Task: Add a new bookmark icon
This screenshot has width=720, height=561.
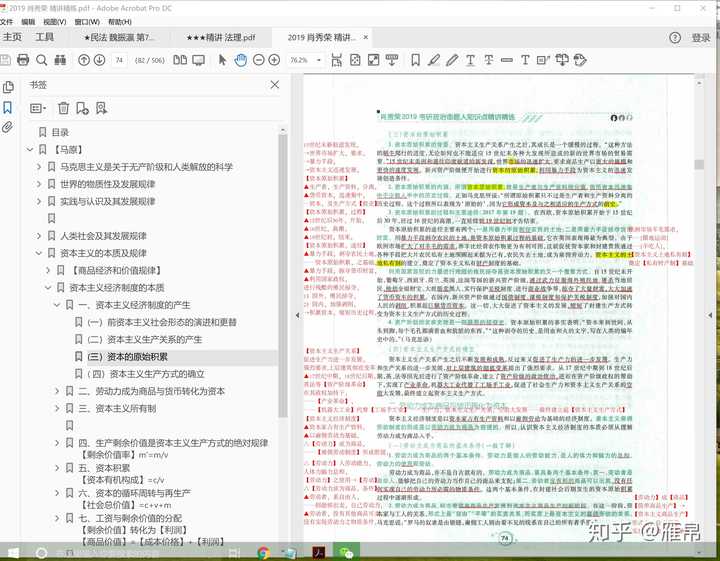Action: [x=85, y=108]
